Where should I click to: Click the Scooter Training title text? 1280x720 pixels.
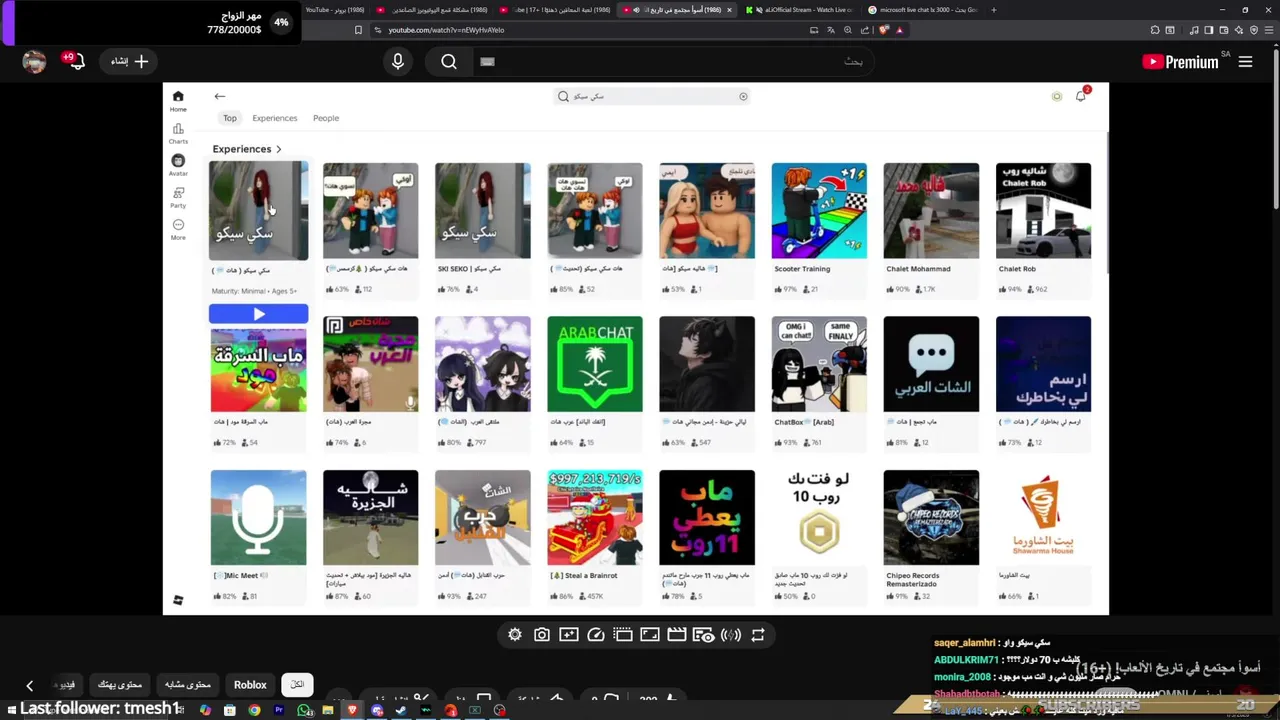(802, 269)
